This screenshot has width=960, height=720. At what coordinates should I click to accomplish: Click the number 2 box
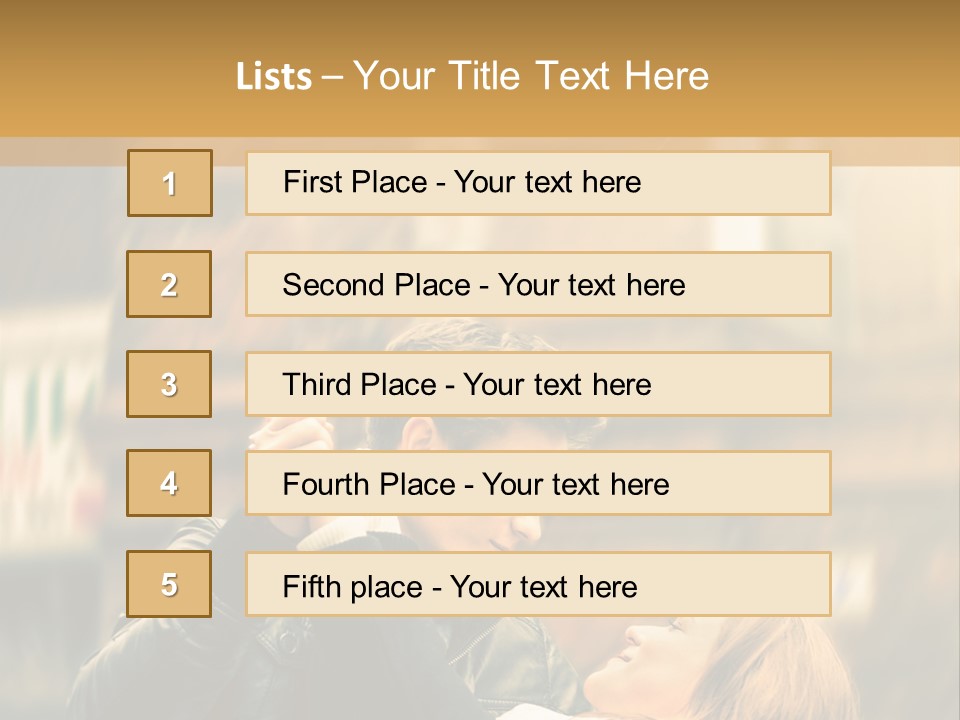click(x=169, y=284)
